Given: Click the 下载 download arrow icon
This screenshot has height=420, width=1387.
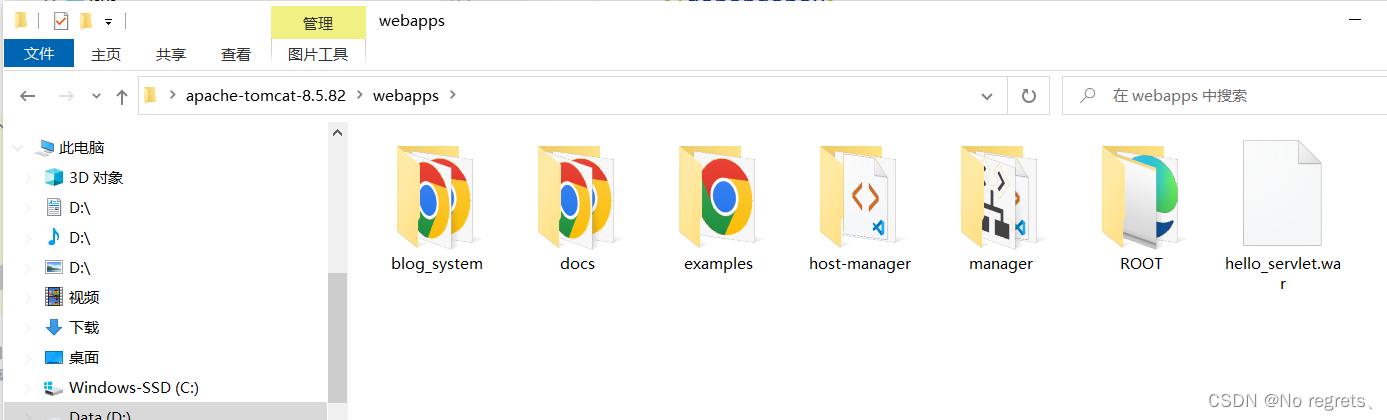Looking at the screenshot, I should click(x=54, y=327).
